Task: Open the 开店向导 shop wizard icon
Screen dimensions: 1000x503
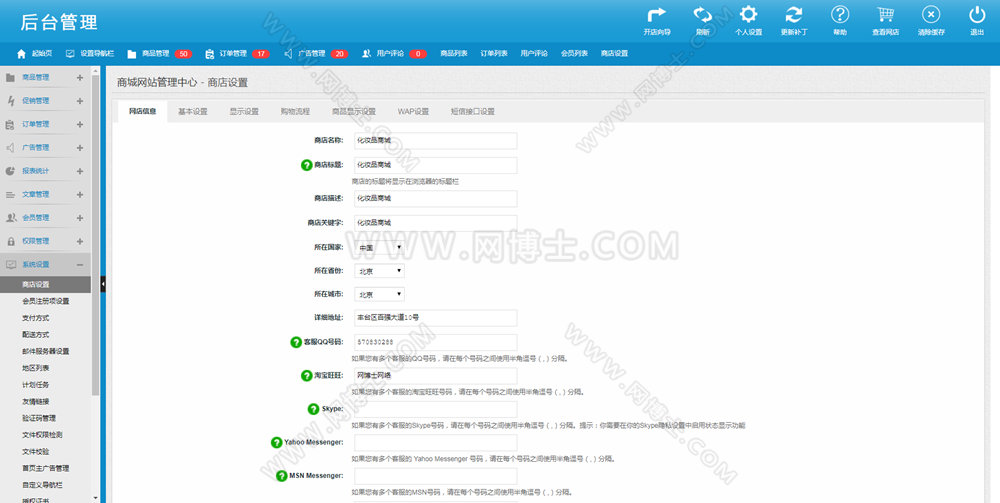Action: 656,15
